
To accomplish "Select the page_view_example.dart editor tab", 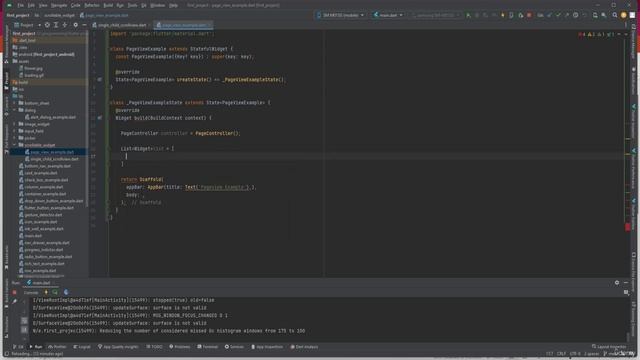I will pos(184,25).
